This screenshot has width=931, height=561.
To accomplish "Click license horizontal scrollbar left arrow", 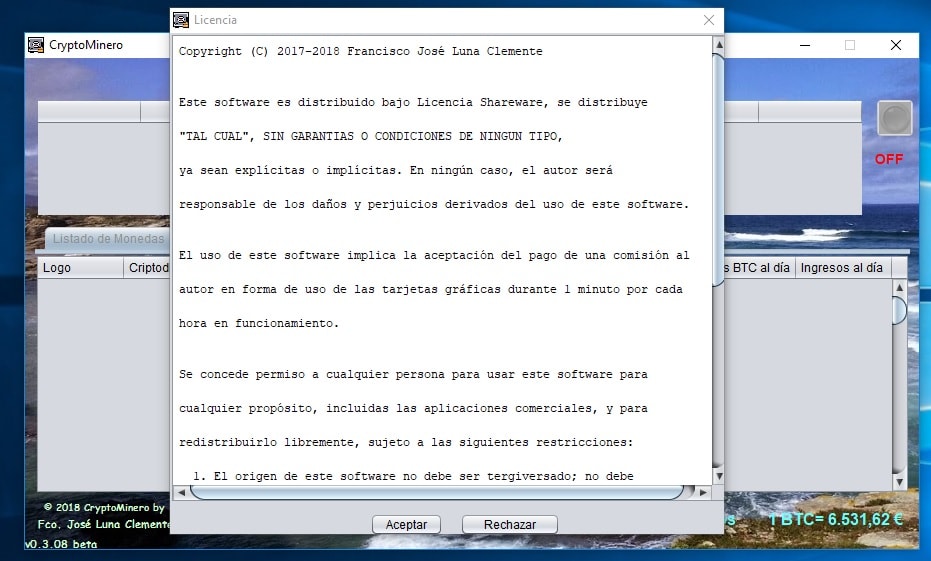I will (181, 492).
